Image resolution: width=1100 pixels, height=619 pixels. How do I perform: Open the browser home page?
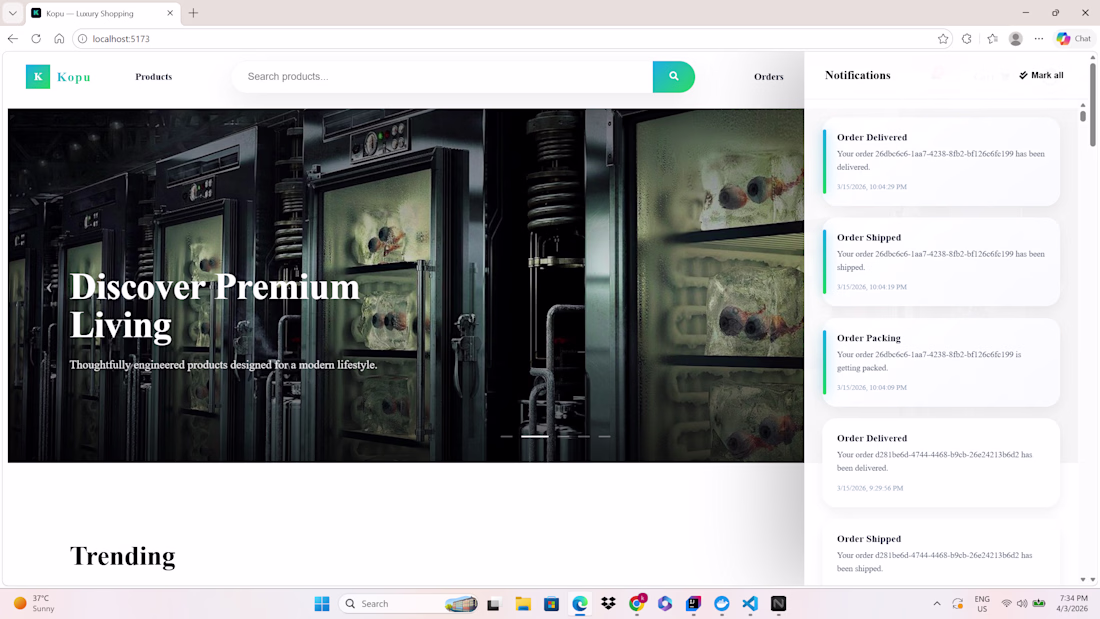(x=59, y=39)
